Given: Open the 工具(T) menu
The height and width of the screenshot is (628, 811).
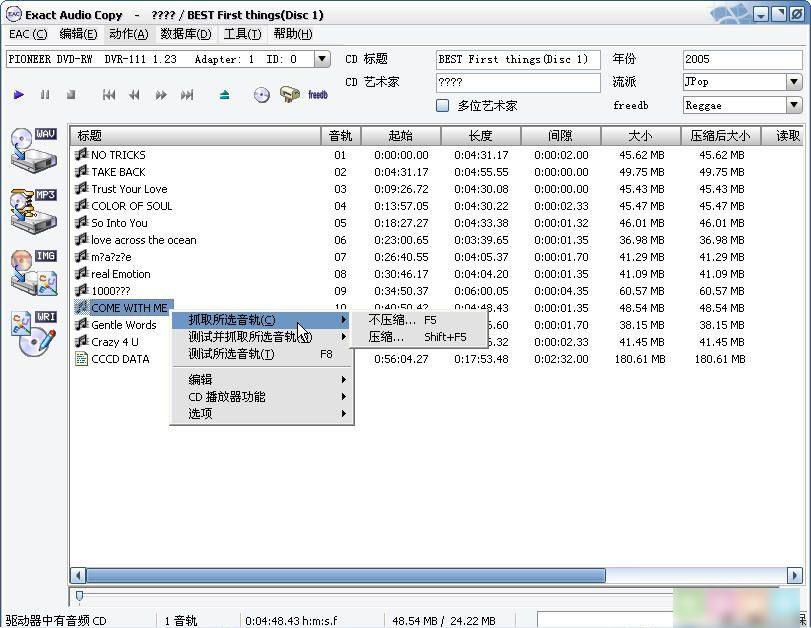Looking at the screenshot, I should point(242,34).
